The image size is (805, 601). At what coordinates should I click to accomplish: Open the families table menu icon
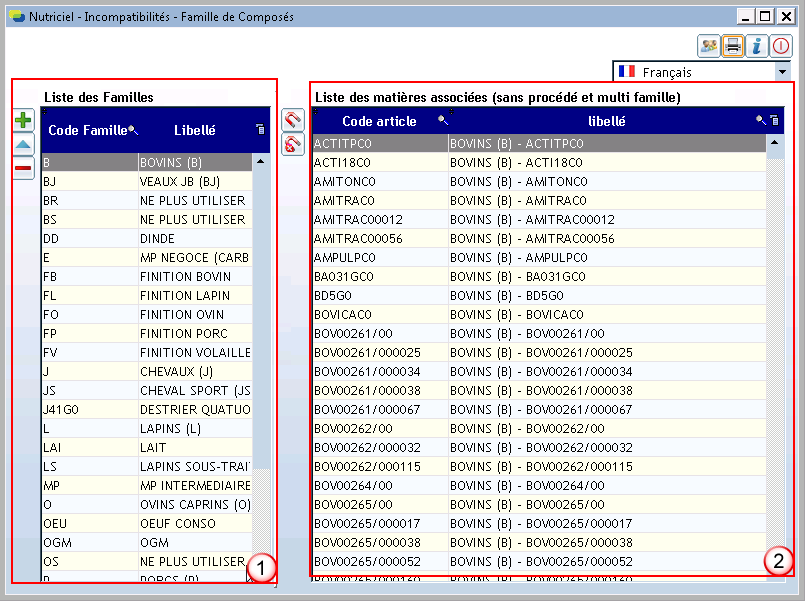coord(260,129)
